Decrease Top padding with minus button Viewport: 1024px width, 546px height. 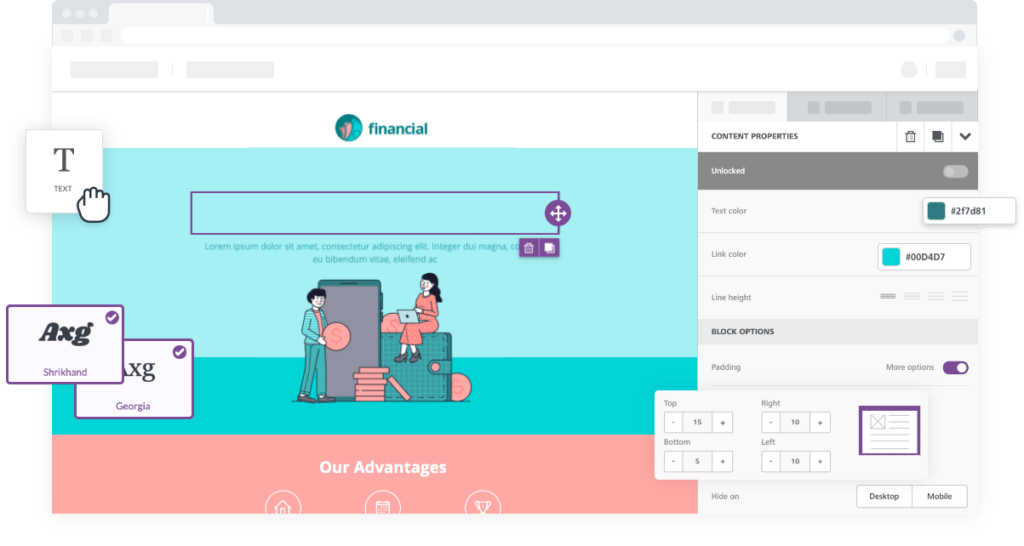(x=673, y=423)
